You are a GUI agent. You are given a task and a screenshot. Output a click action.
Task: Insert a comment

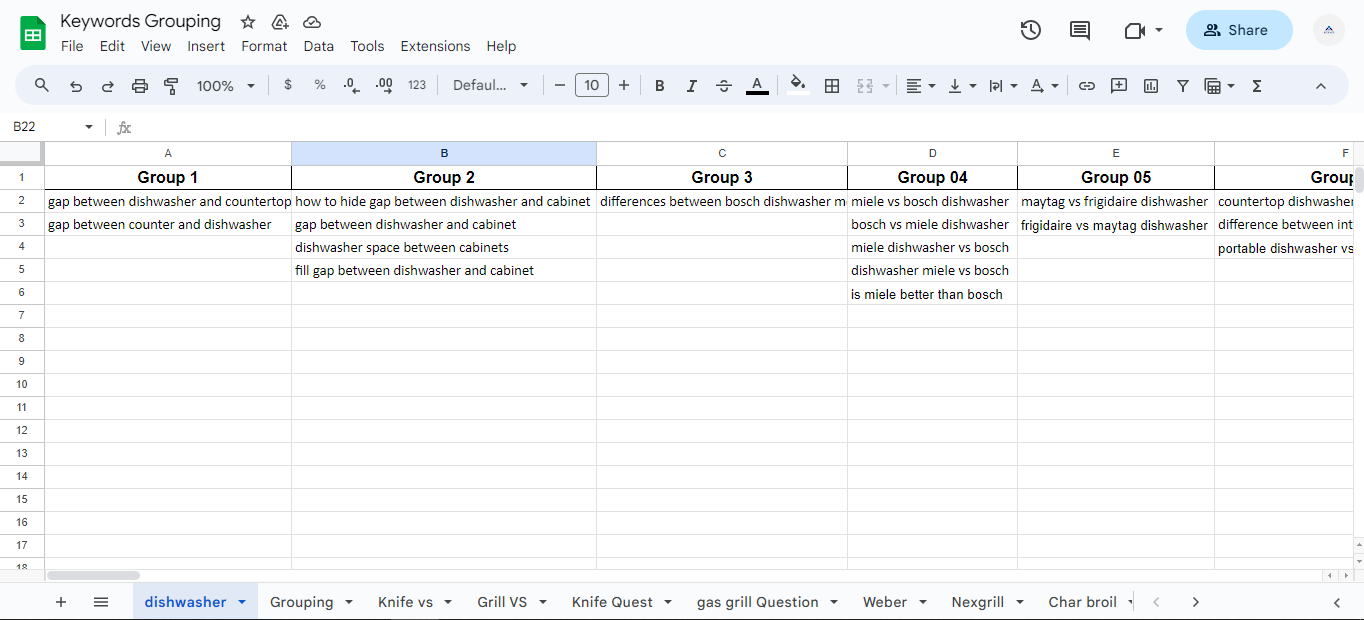click(1119, 86)
